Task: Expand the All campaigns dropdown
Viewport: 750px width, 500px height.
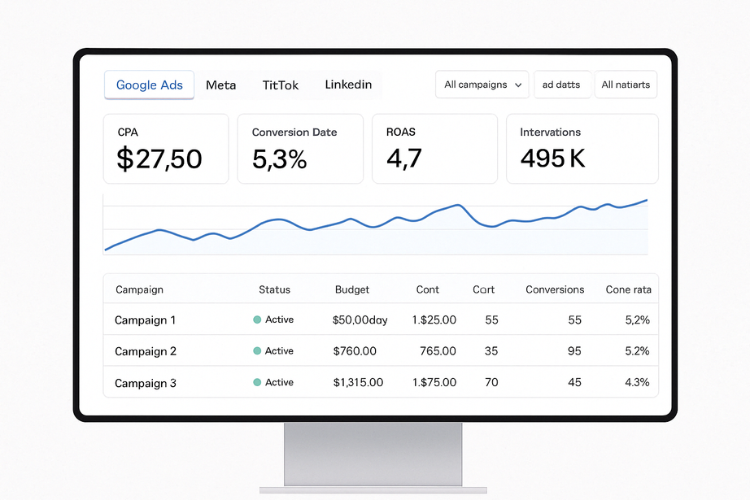Action: pyautogui.click(x=482, y=85)
